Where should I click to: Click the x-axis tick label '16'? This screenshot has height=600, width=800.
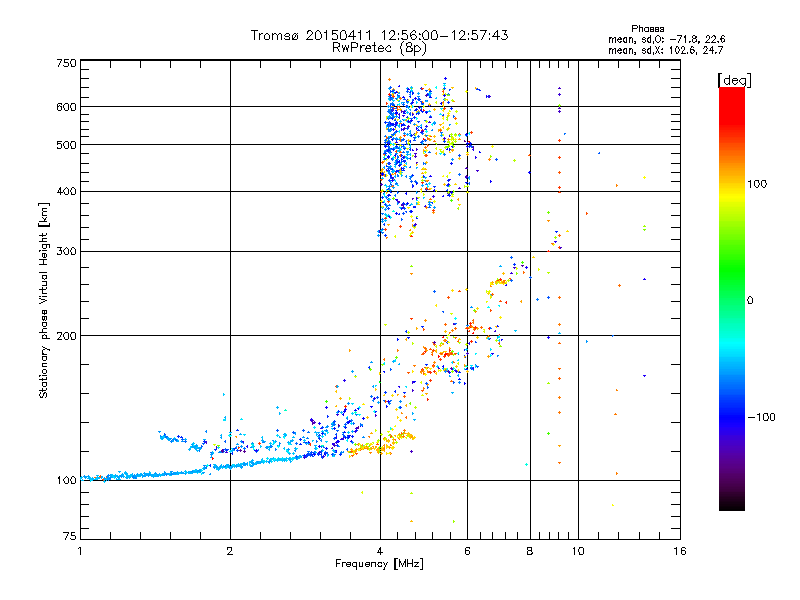(x=680, y=551)
